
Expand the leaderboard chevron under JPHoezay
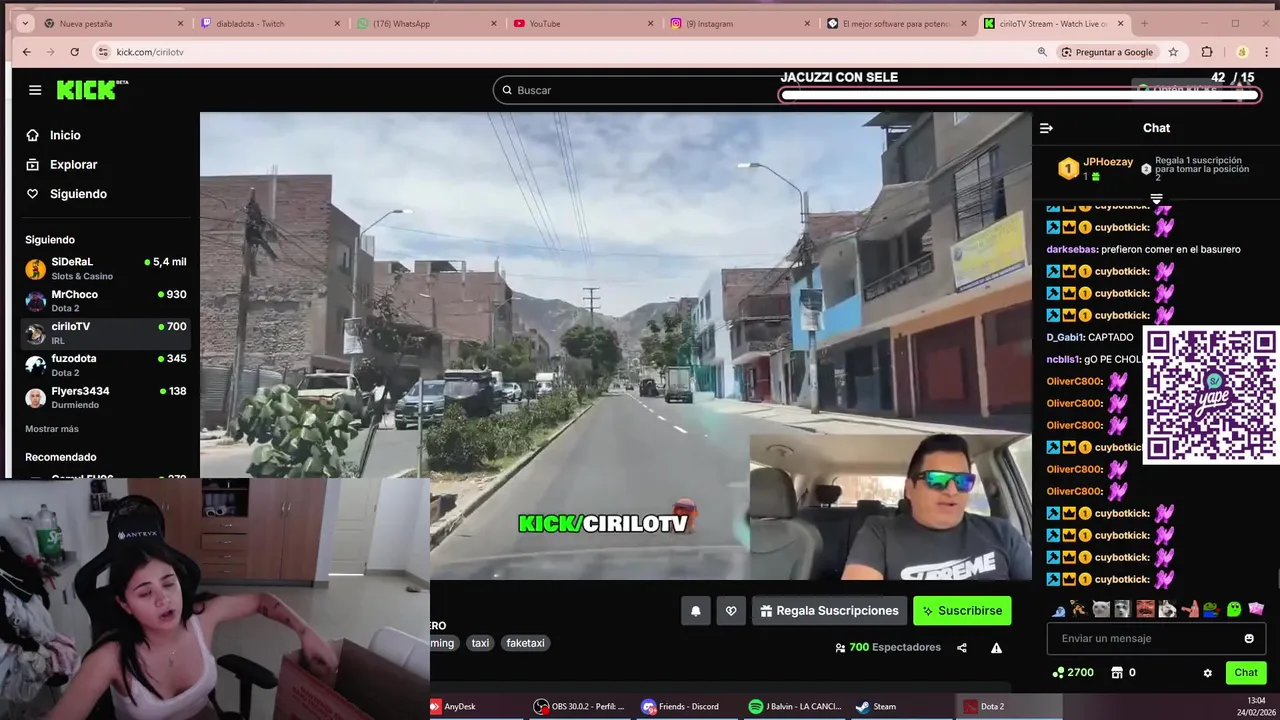(x=1156, y=198)
